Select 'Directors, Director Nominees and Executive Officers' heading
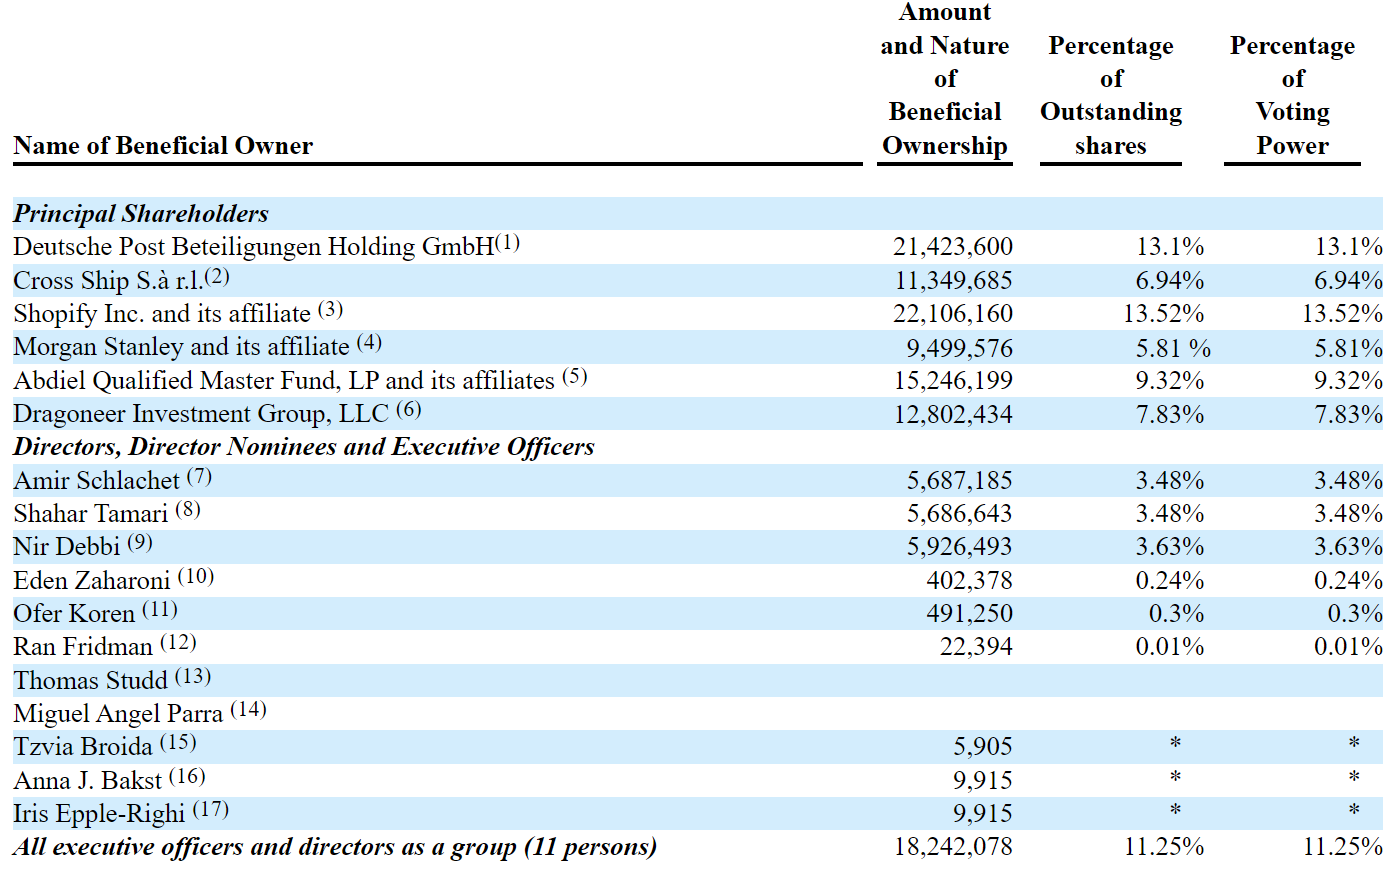1395x883 pixels. [x=304, y=447]
